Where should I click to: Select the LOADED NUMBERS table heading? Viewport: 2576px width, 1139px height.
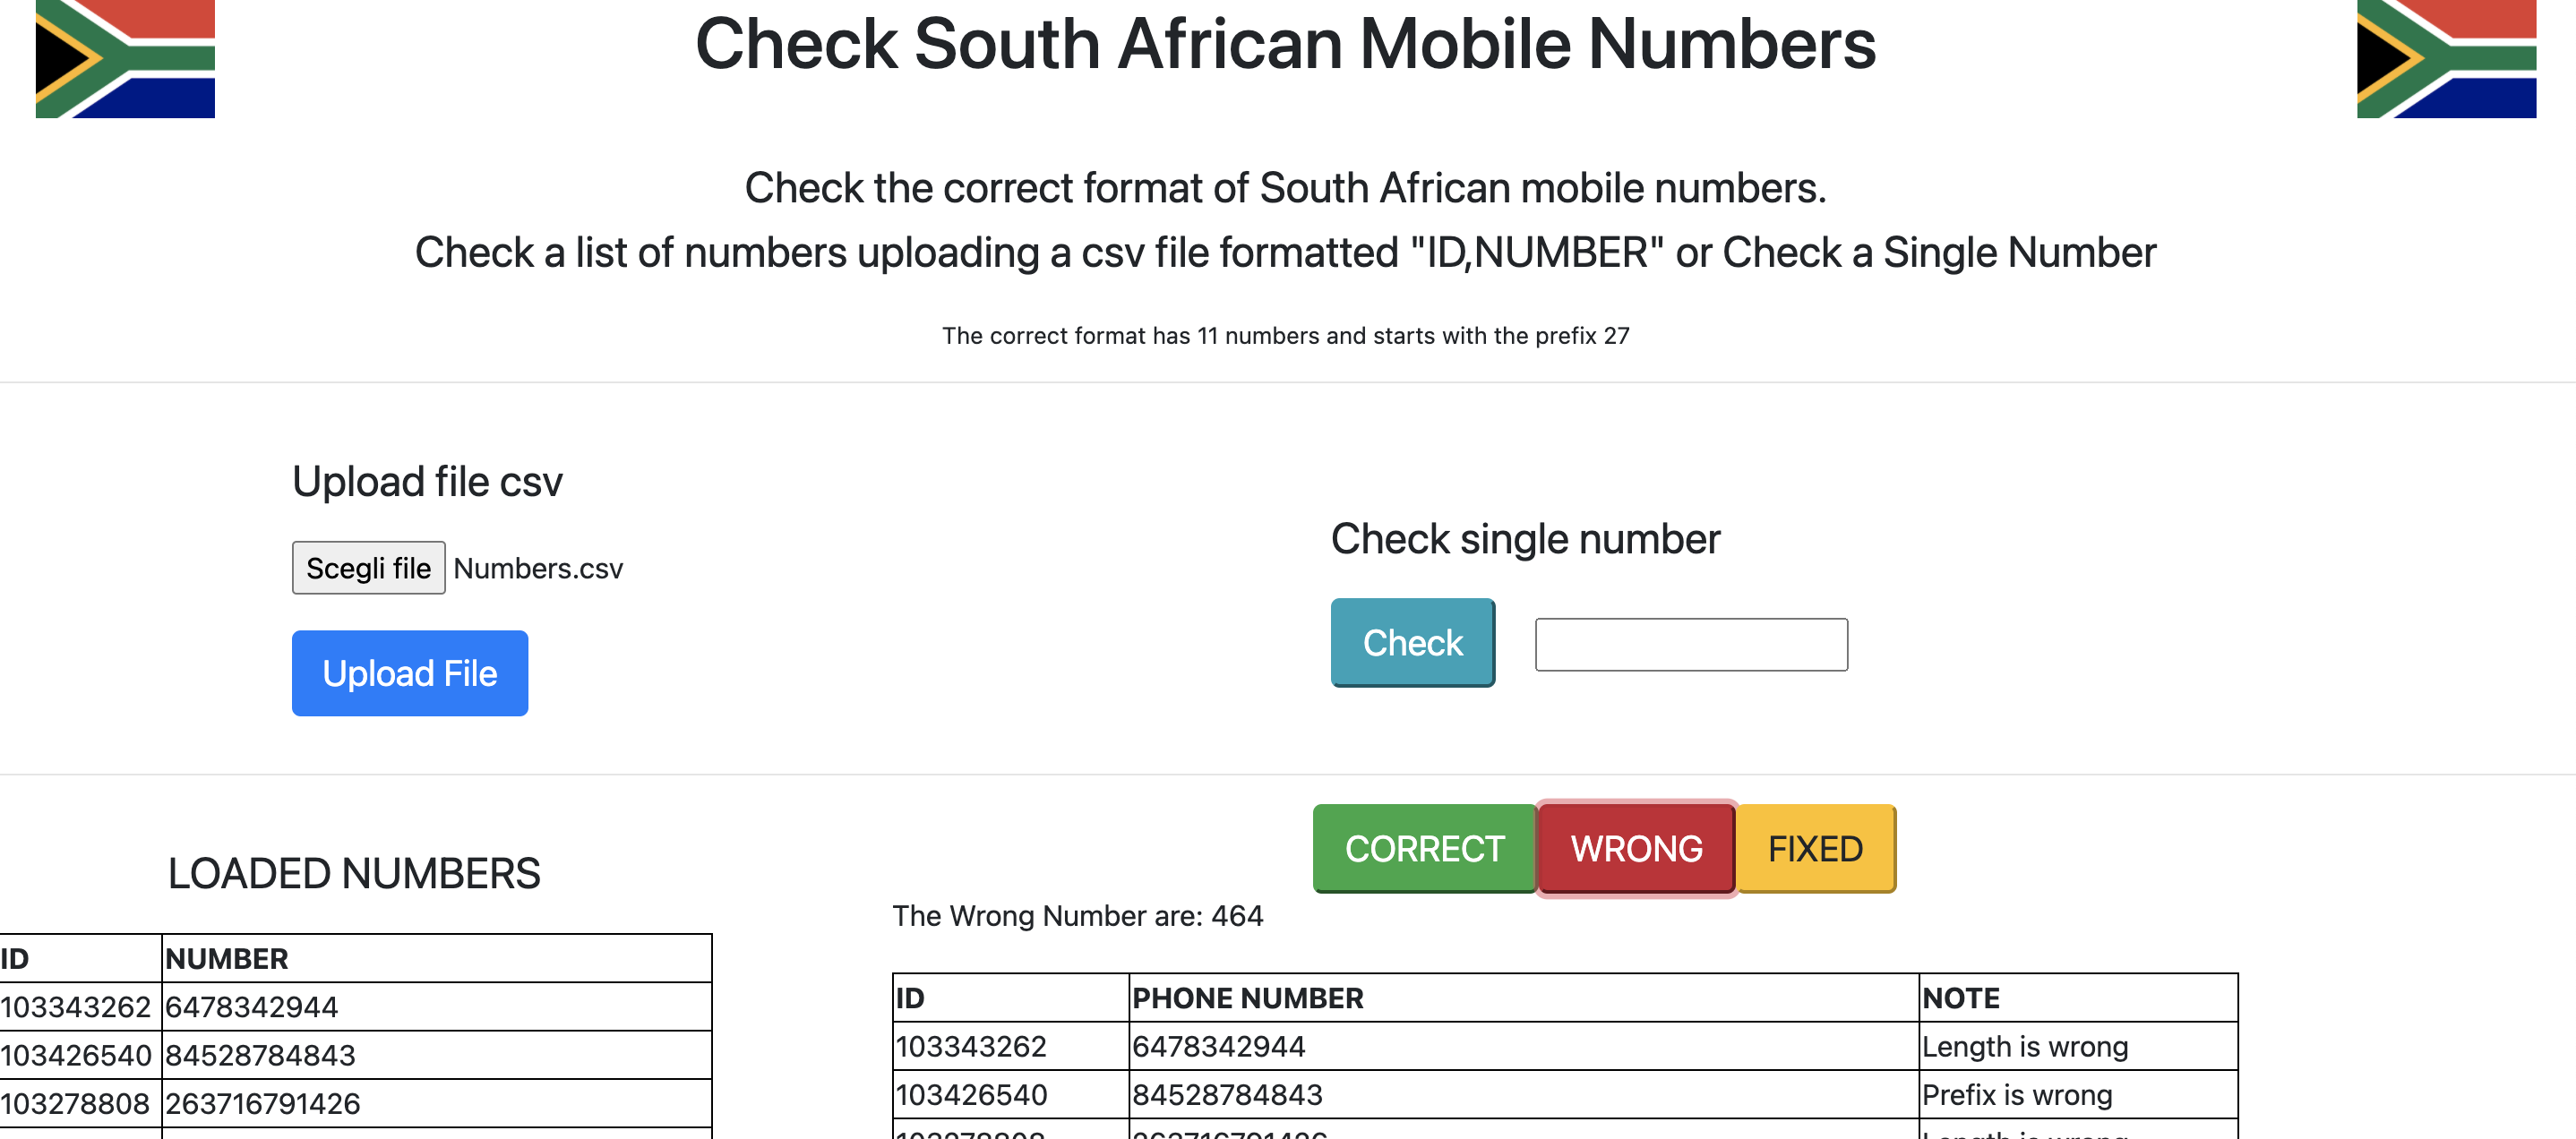pos(355,873)
